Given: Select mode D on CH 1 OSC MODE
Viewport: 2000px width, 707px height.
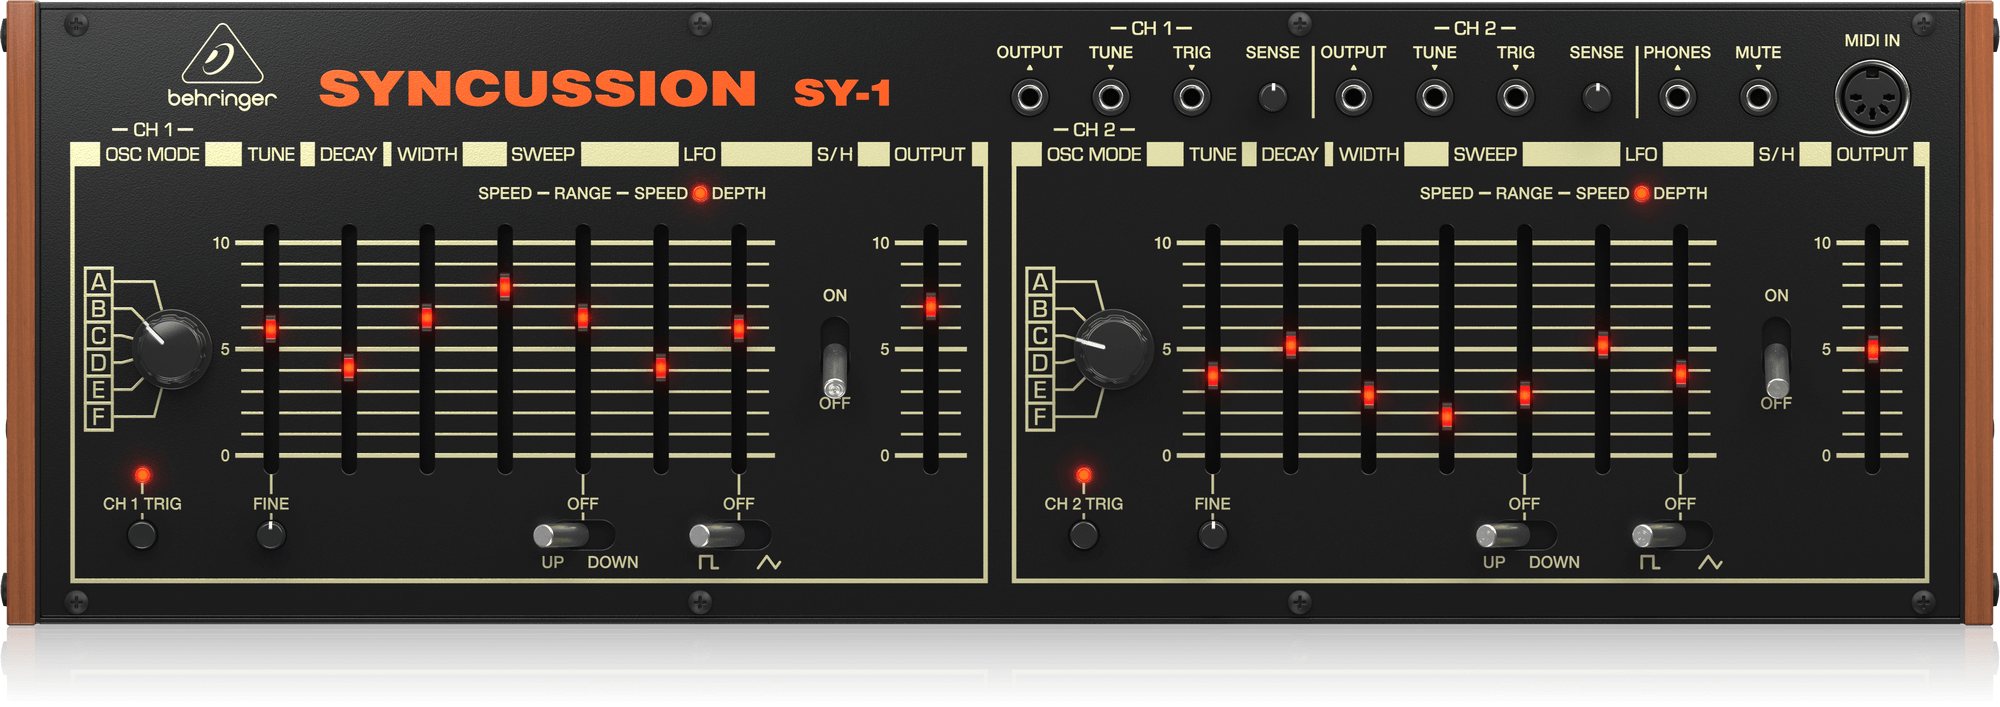Looking at the screenshot, I should [x=99, y=363].
